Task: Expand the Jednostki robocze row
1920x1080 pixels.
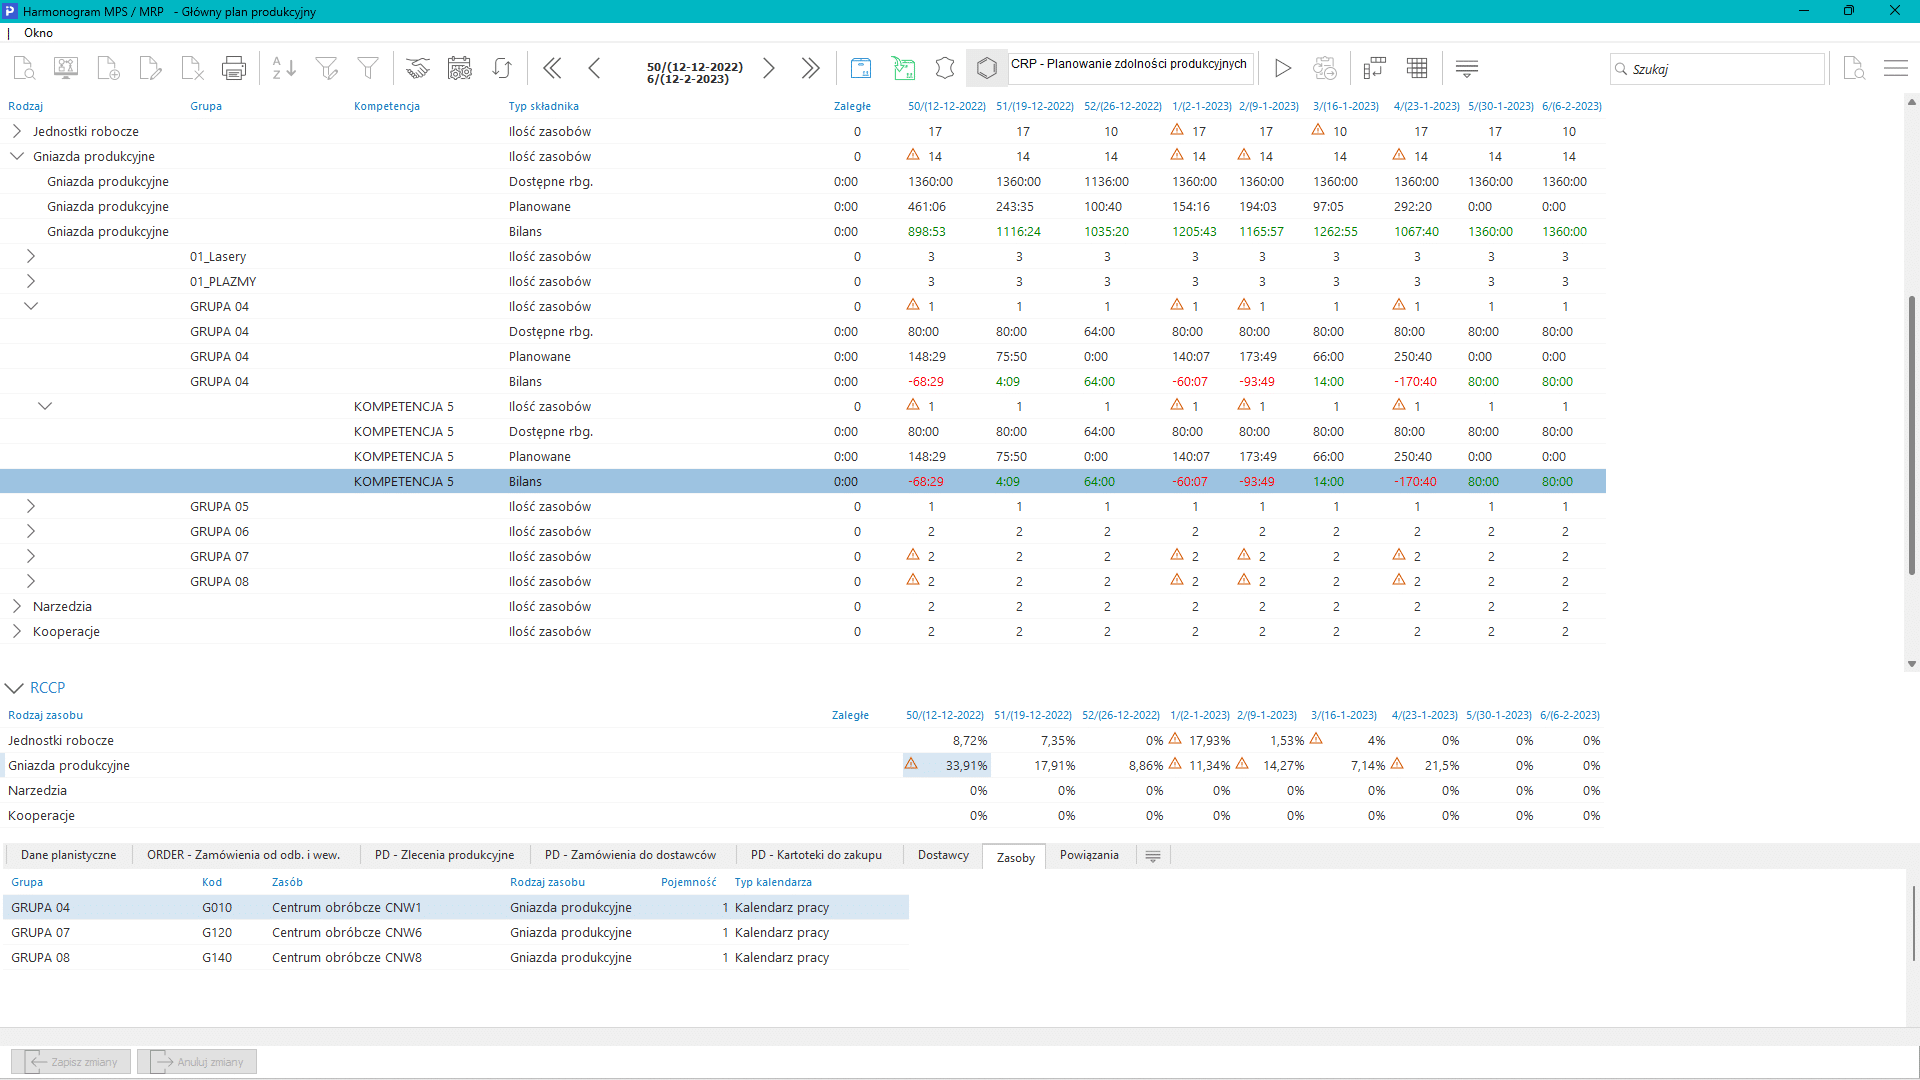Action: pos(17,131)
